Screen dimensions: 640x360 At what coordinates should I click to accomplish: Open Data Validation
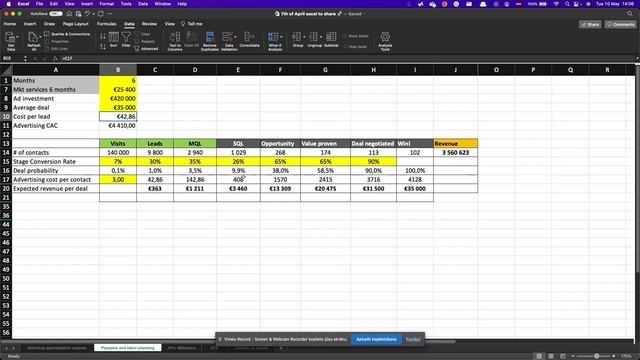coord(229,41)
